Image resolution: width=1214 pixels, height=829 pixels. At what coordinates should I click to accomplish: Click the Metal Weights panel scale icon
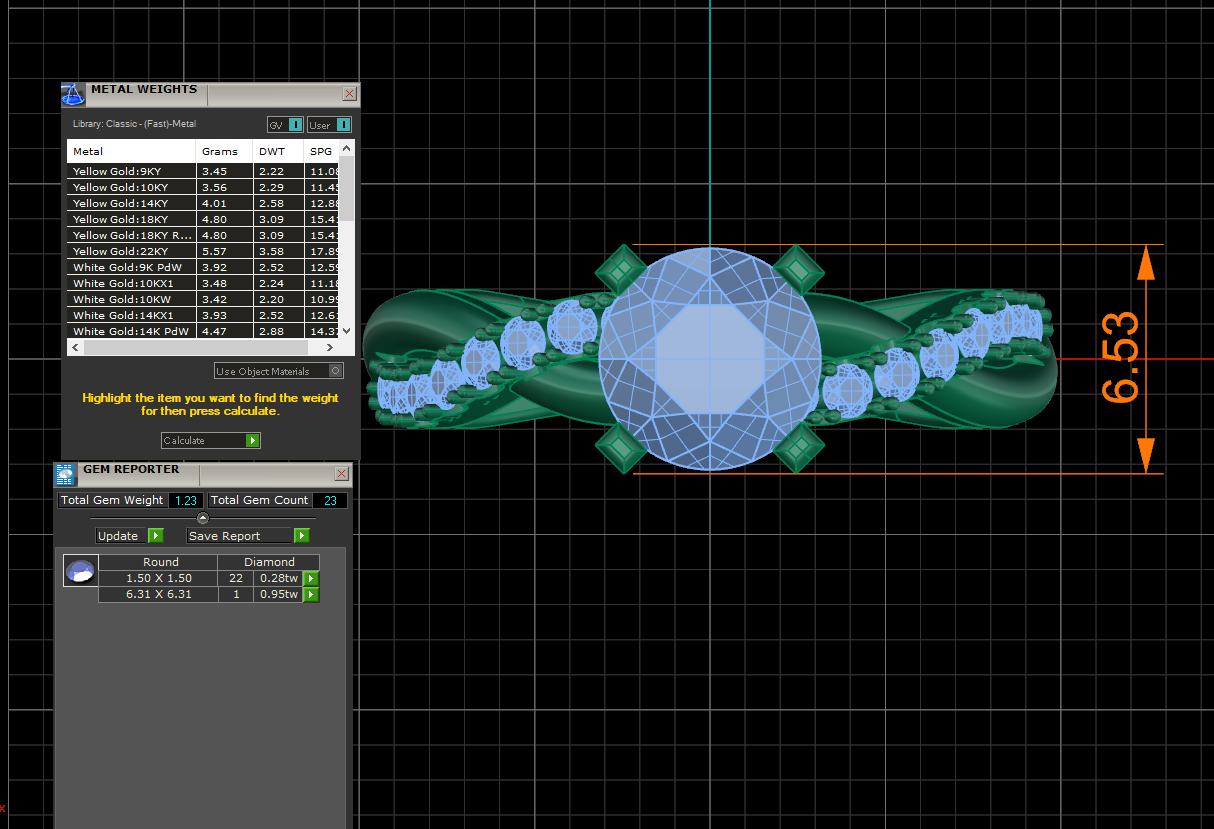point(73,95)
